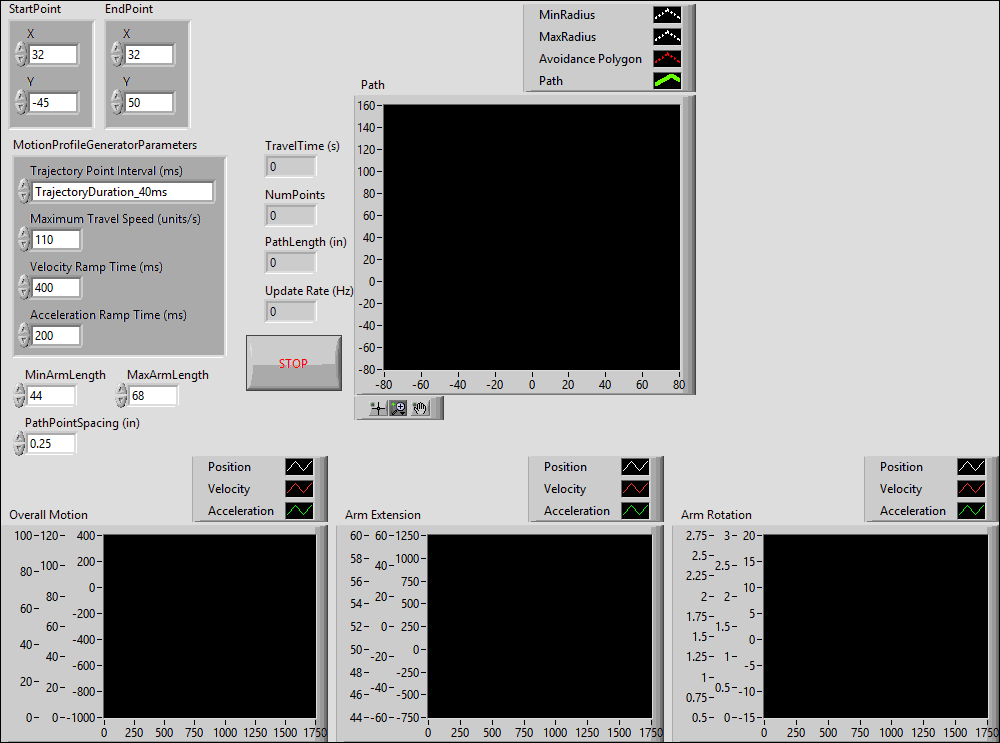Decrement the EndPoint Y value with its stepper
The height and width of the screenshot is (743, 1000).
[117, 107]
